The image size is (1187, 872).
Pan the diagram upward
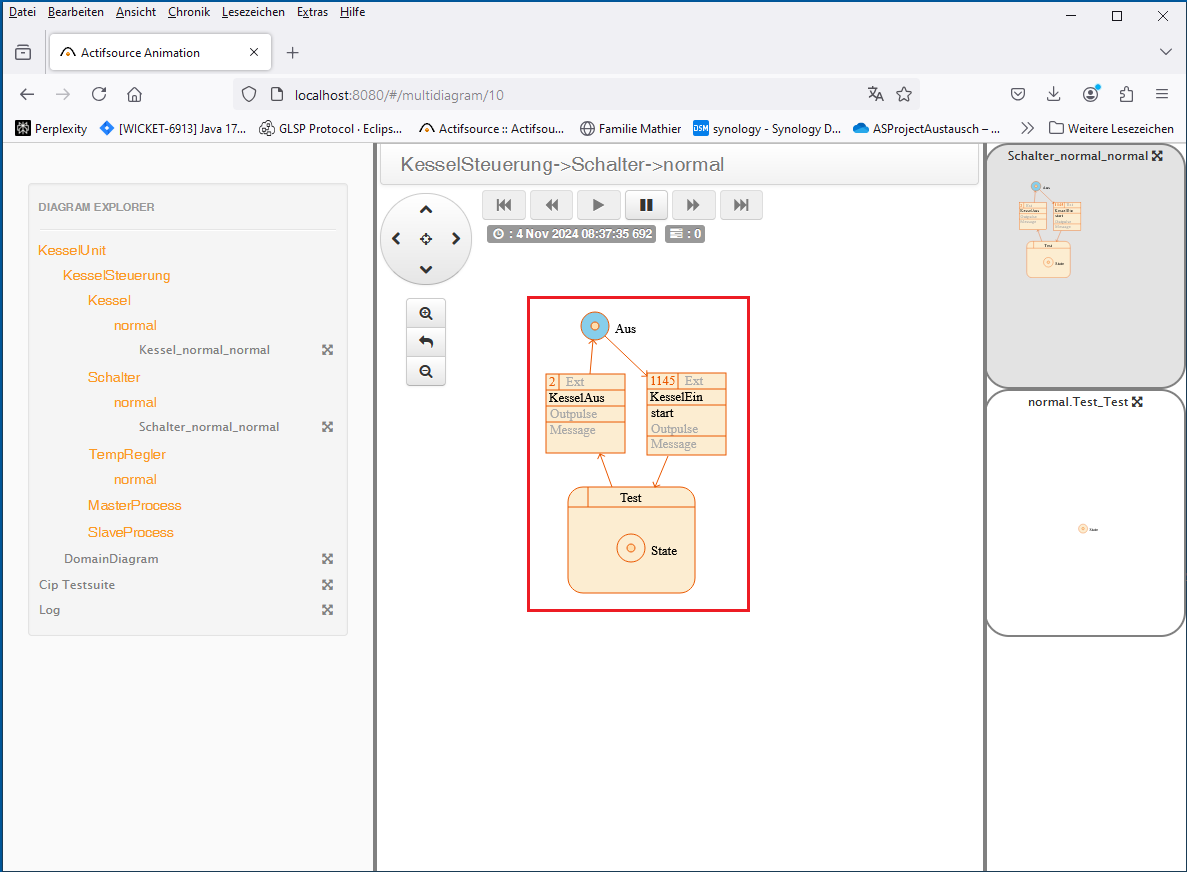point(426,210)
